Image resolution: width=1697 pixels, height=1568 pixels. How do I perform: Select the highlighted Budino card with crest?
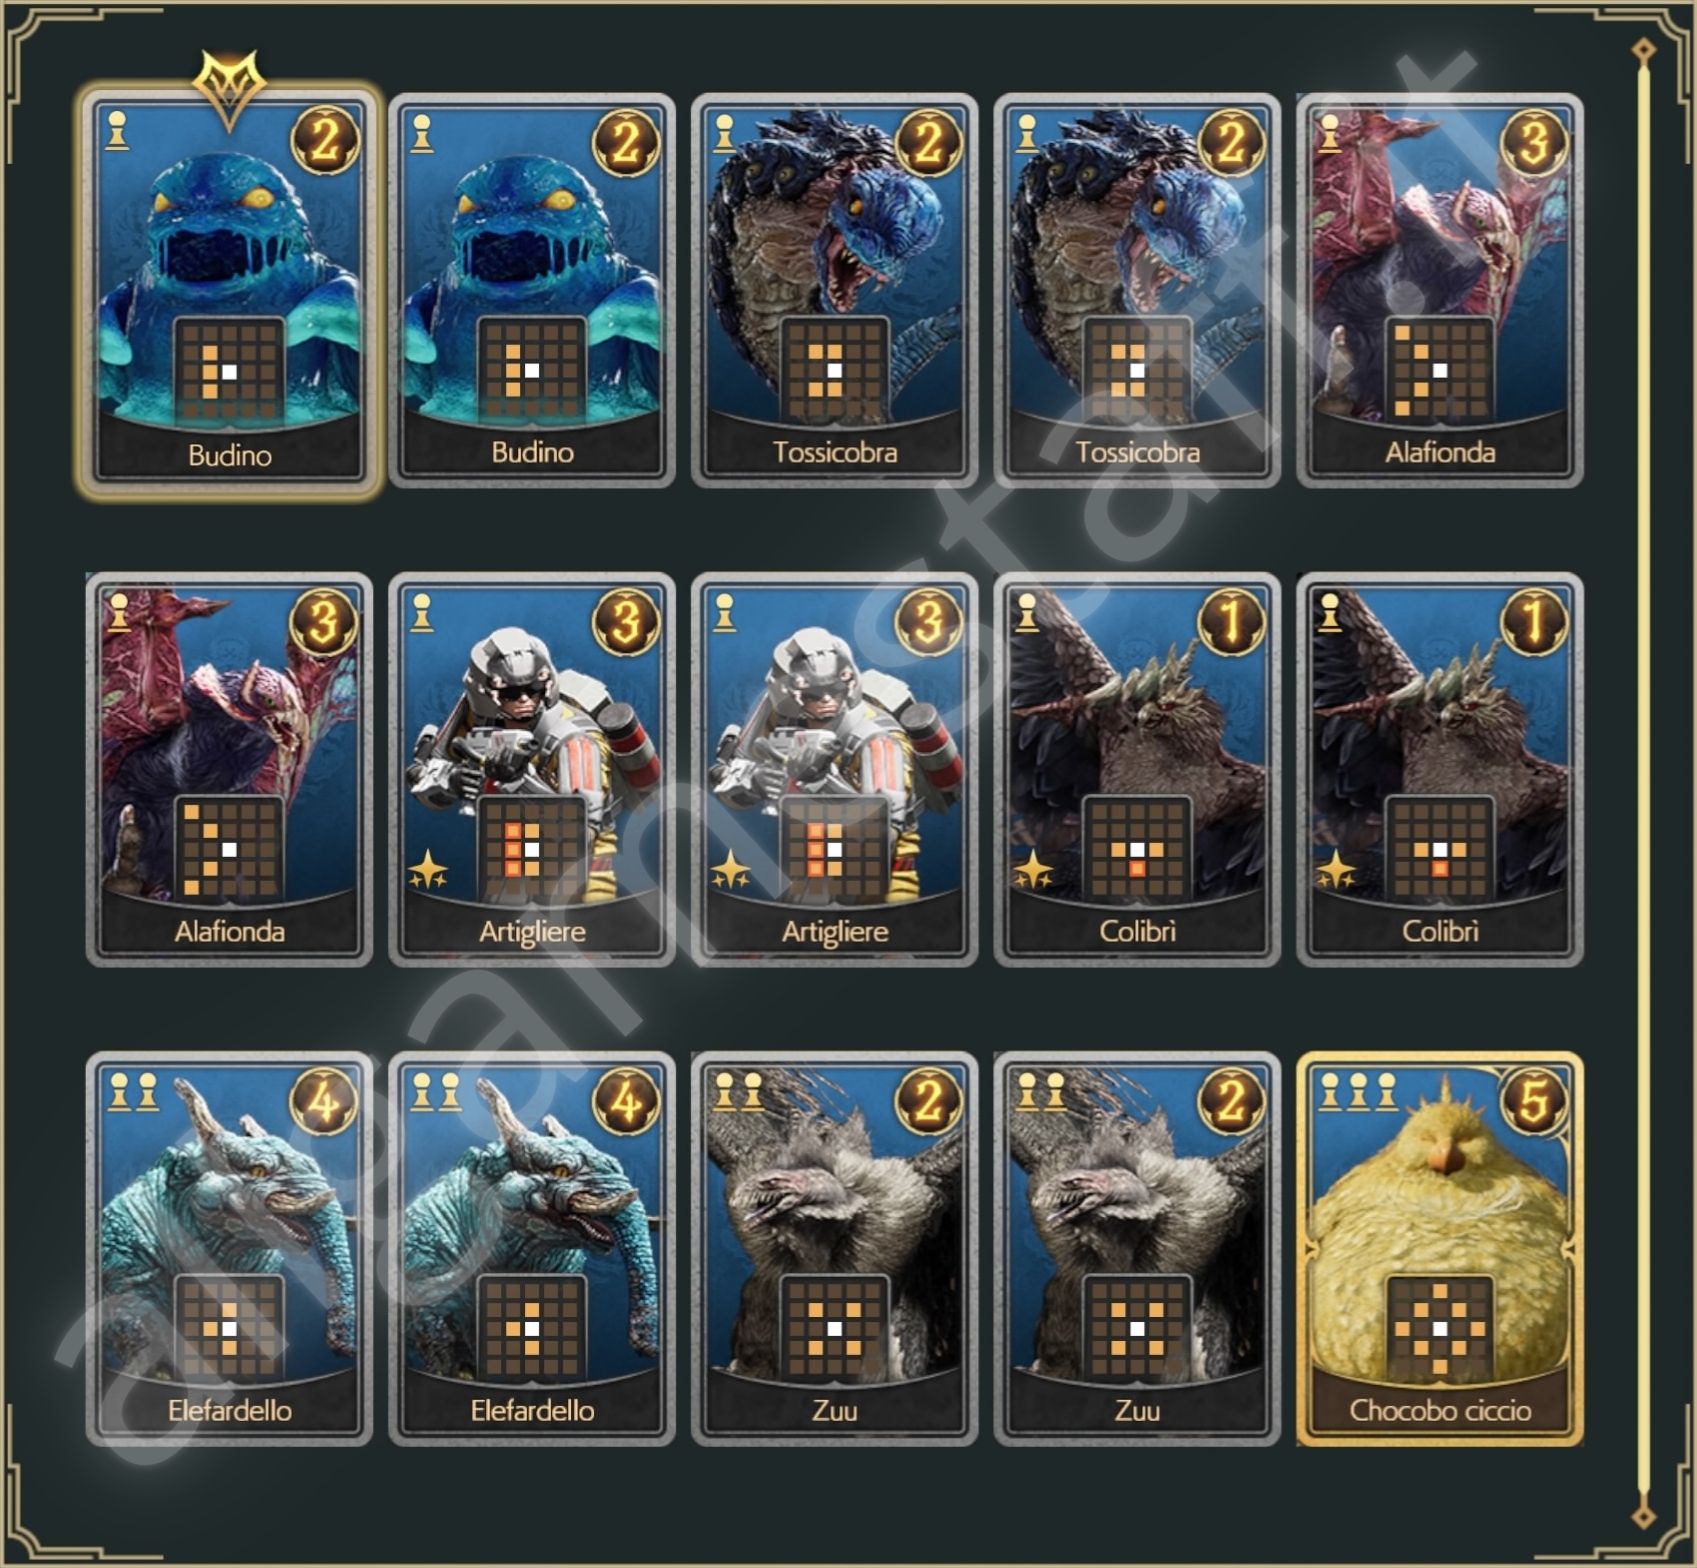click(x=229, y=291)
